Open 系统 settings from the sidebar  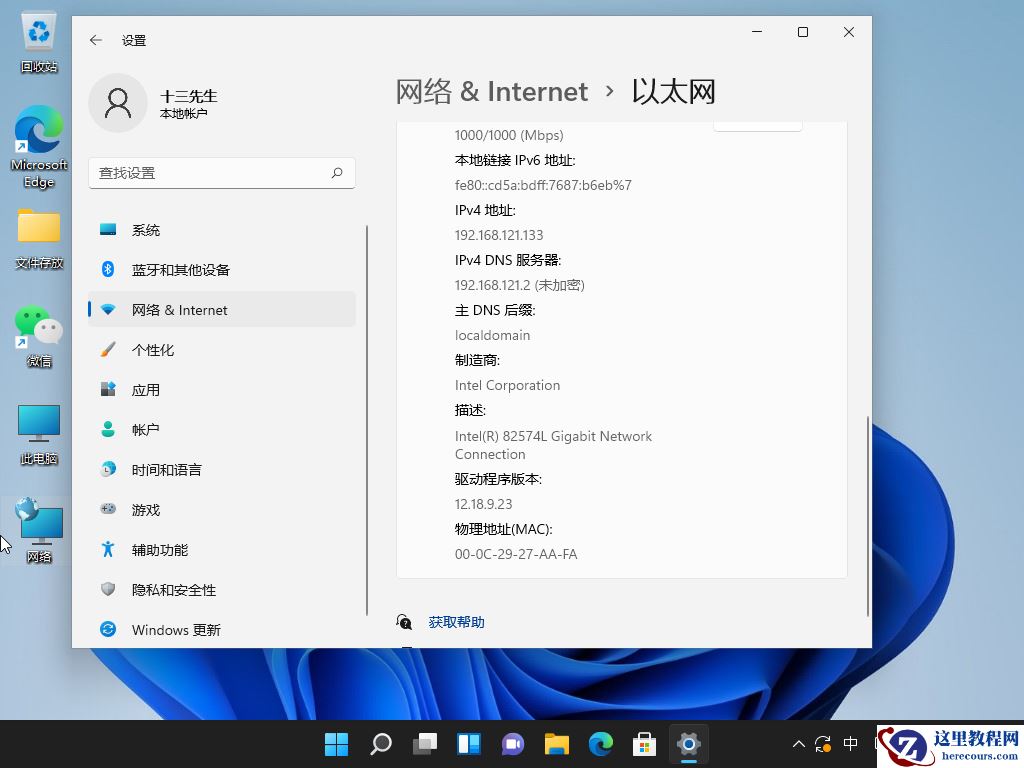pos(146,229)
